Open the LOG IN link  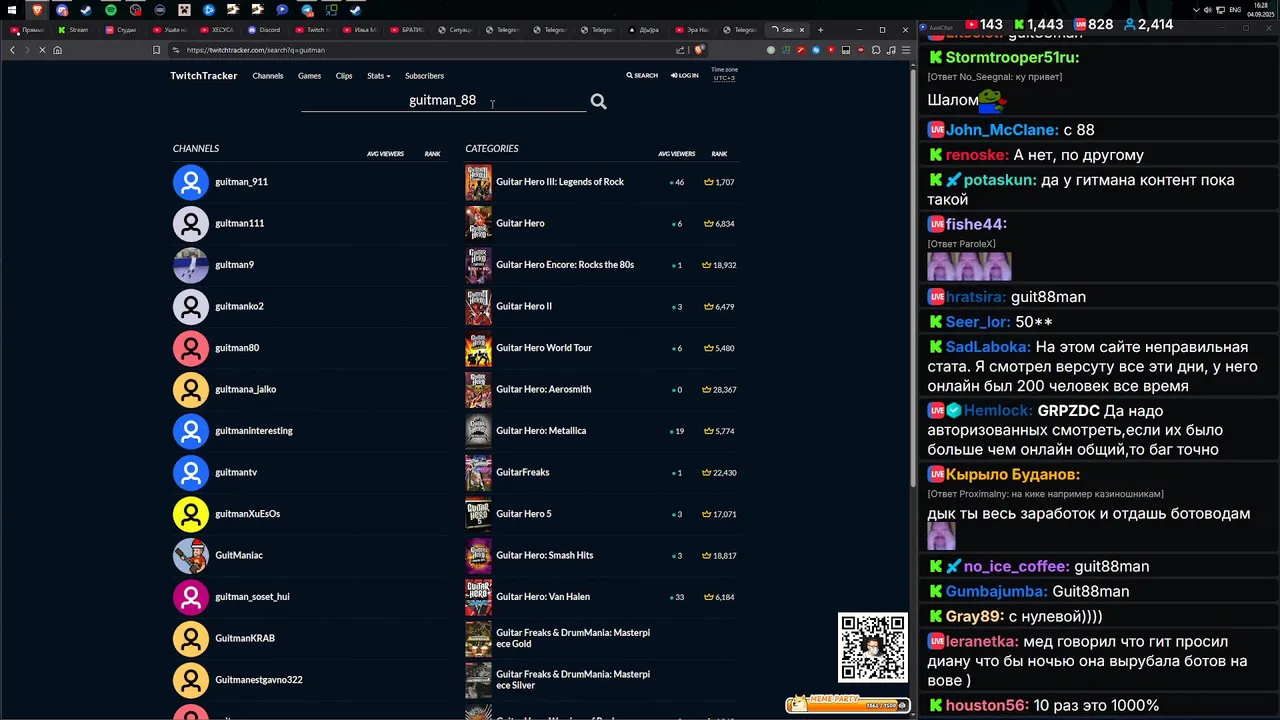(685, 76)
